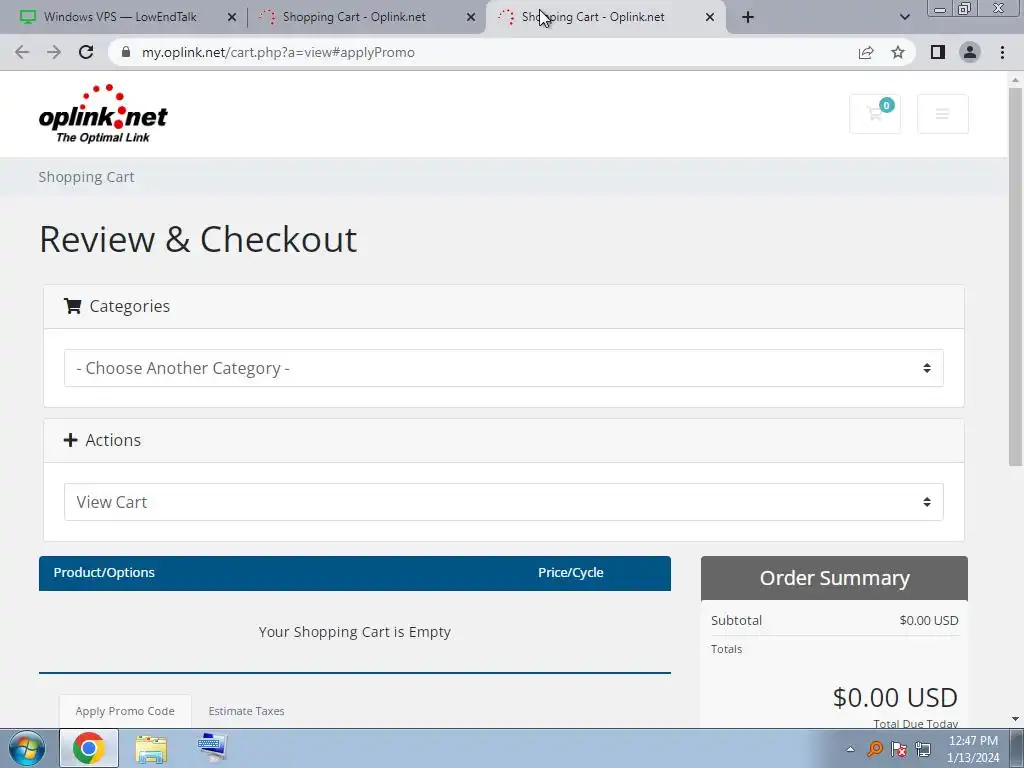Close the active Shopping Cart tab
1024x768 pixels.
(710, 17)
